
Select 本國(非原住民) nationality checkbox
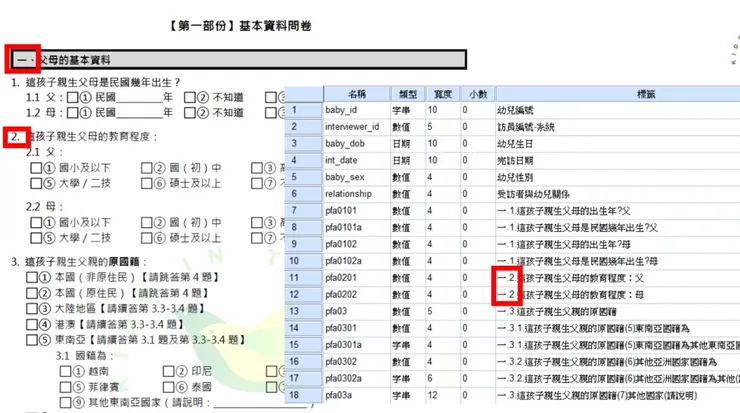coord(32,277)
